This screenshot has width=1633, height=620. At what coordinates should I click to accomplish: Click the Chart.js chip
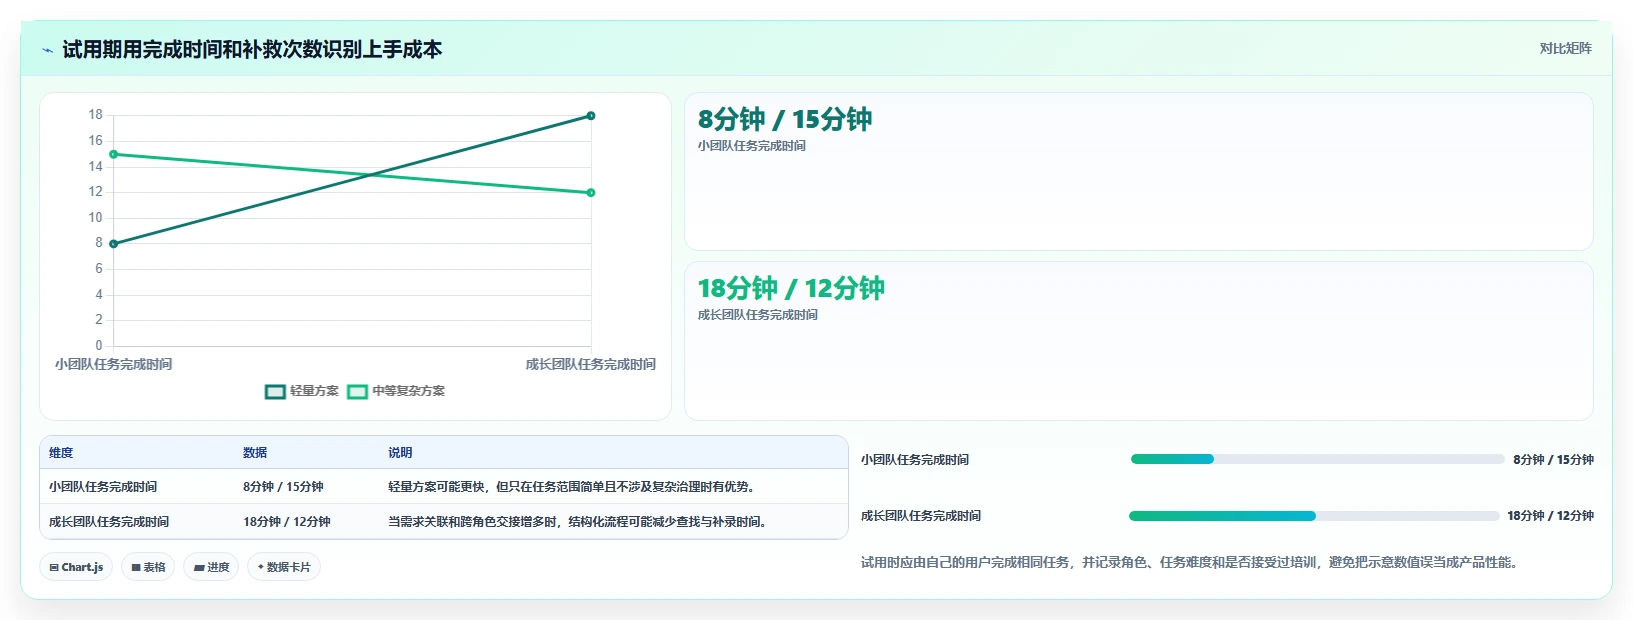click(76, 567)
